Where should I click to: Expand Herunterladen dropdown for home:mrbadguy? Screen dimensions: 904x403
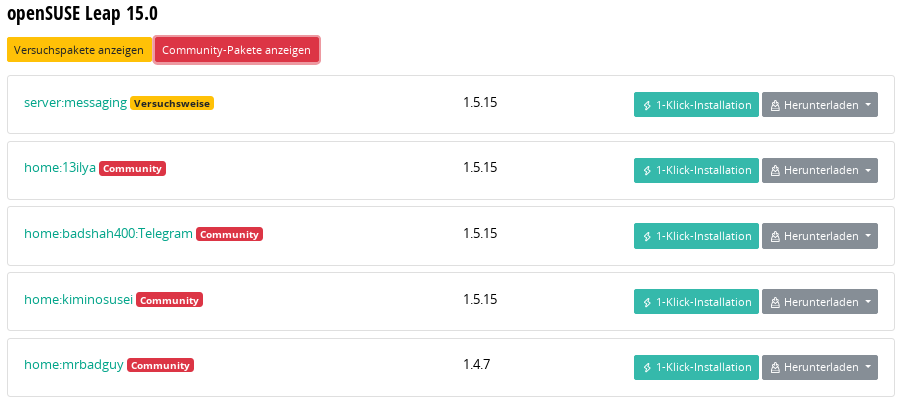820,367
